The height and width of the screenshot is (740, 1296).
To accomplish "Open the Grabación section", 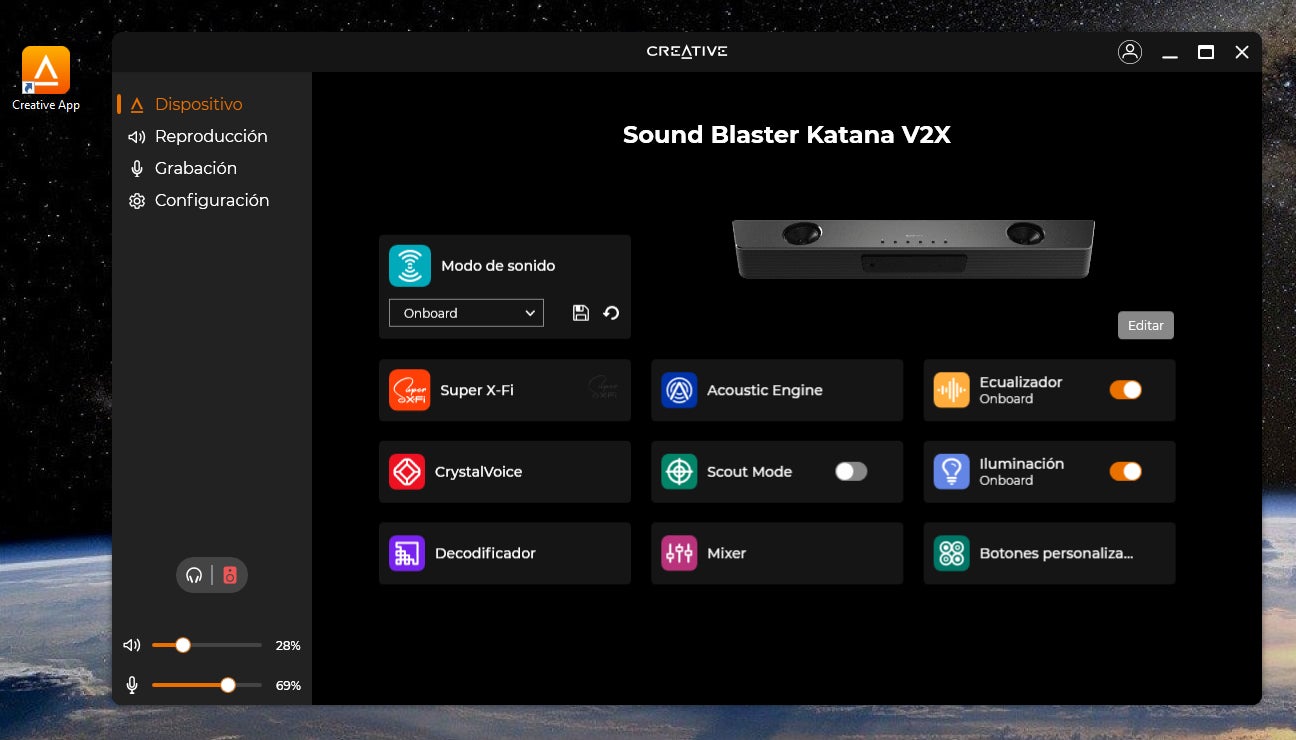I will (x=195, y=168).
